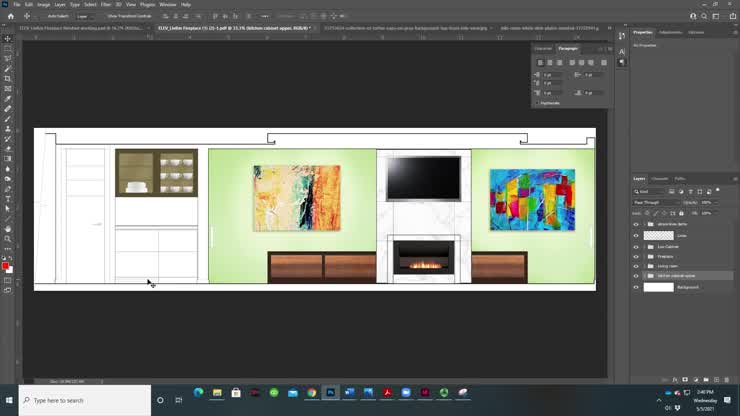Open the Window menu

pyautogui.click(x=168, y=5)
